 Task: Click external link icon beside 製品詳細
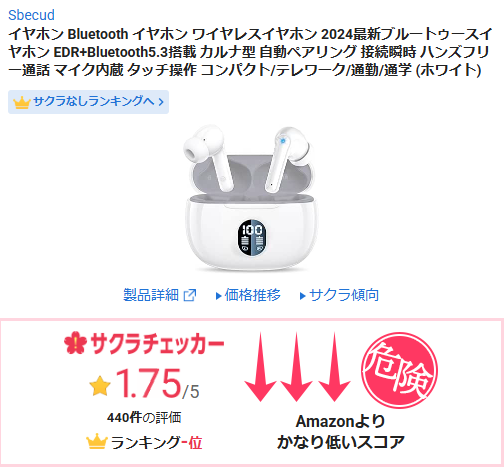pyautogui.click(x=190, y=295)
